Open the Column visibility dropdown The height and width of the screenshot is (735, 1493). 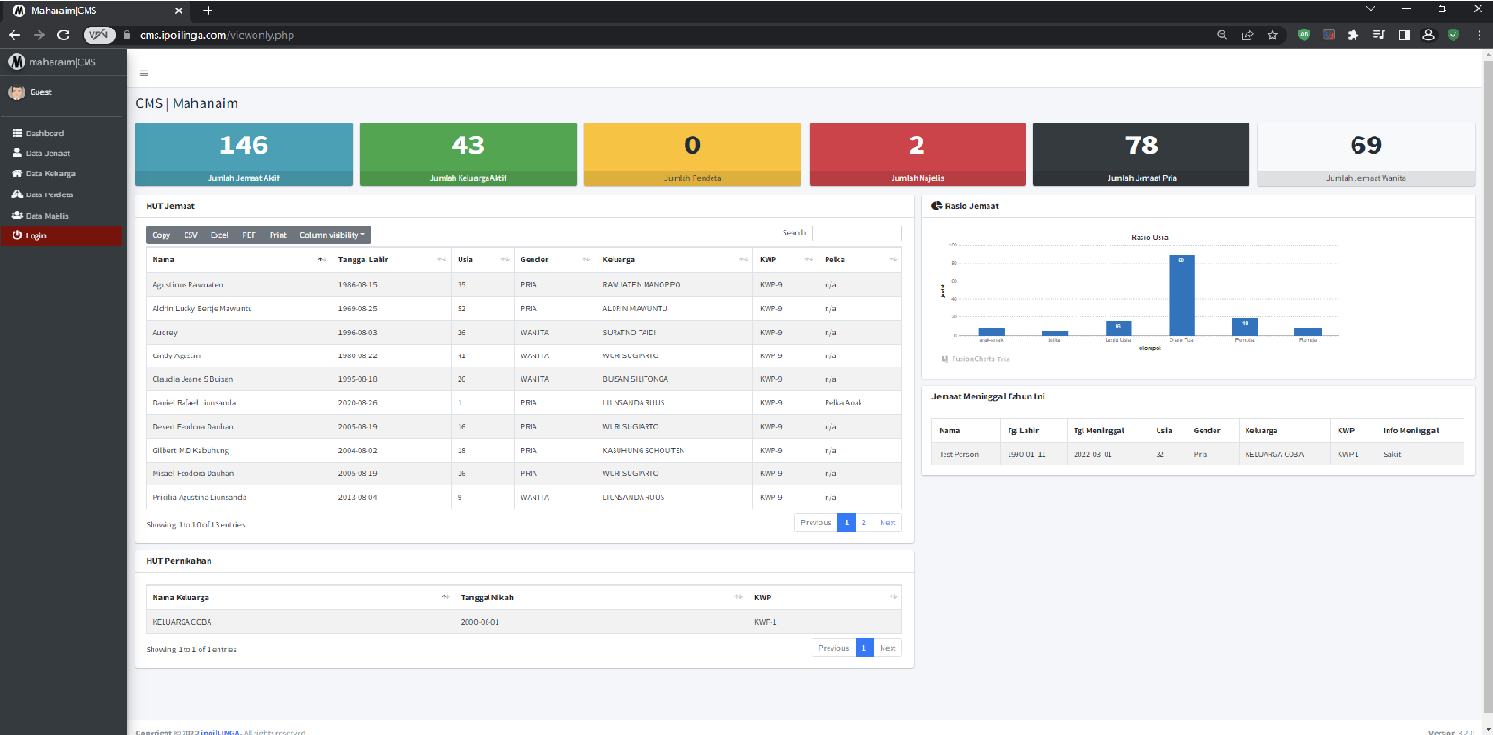[x=333, y=235]
